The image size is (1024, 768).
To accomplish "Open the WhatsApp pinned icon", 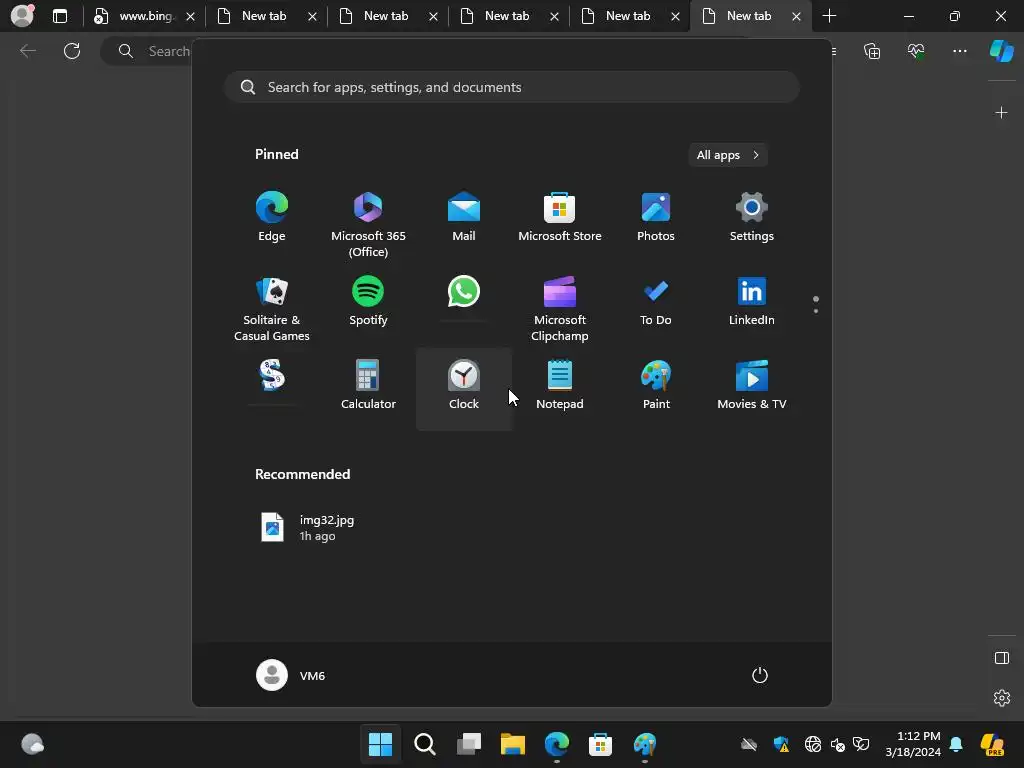I will pyautogui.click(x=464, y=292).
